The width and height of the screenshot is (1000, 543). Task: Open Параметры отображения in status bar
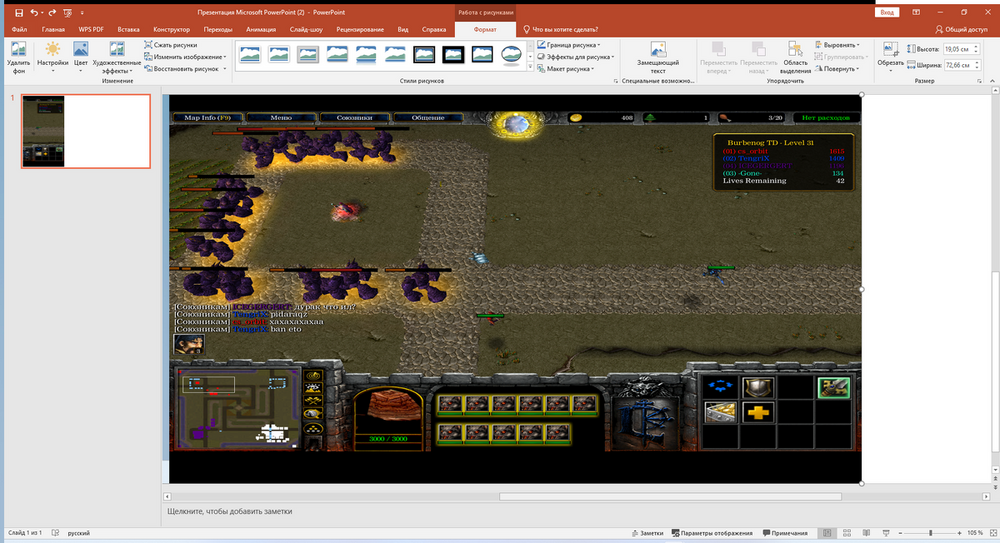click(x=712, y=533)
